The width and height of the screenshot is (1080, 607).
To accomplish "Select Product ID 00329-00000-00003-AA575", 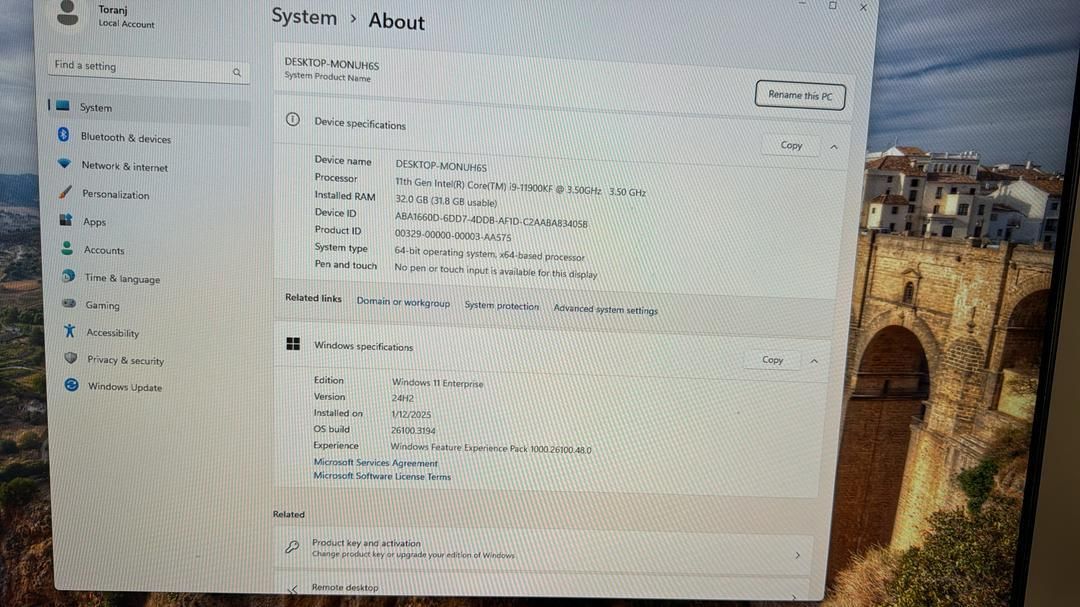I will pos(453,235).
